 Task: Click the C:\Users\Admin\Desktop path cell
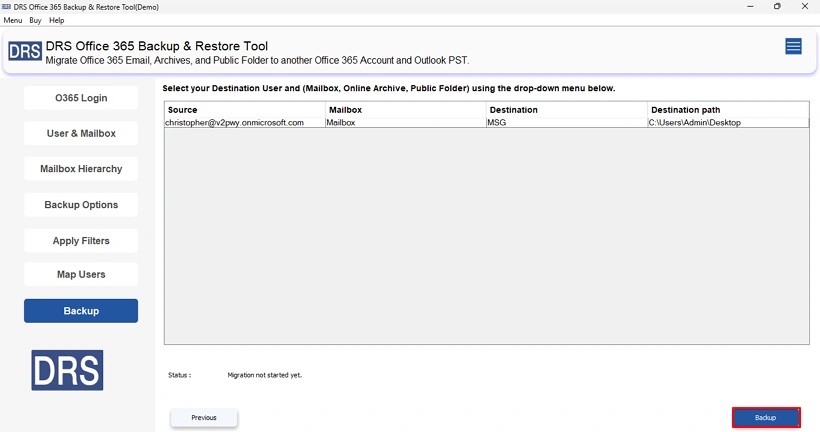click(x=728, y=122)
